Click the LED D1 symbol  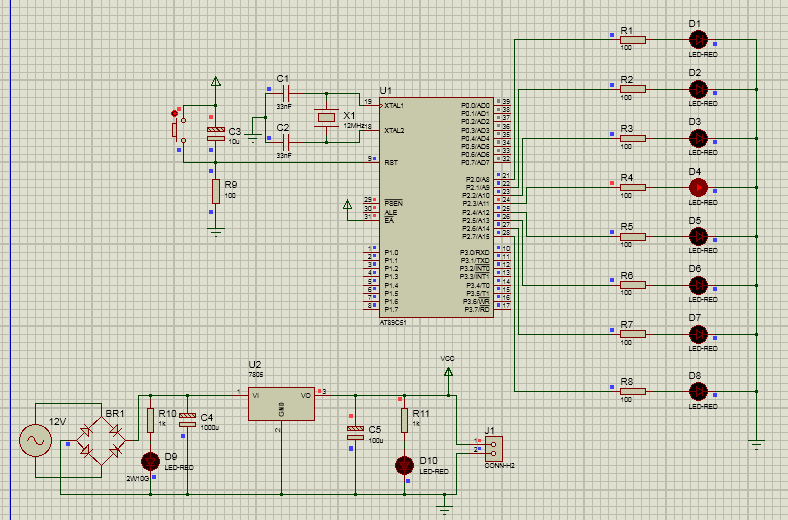(698, 39)
